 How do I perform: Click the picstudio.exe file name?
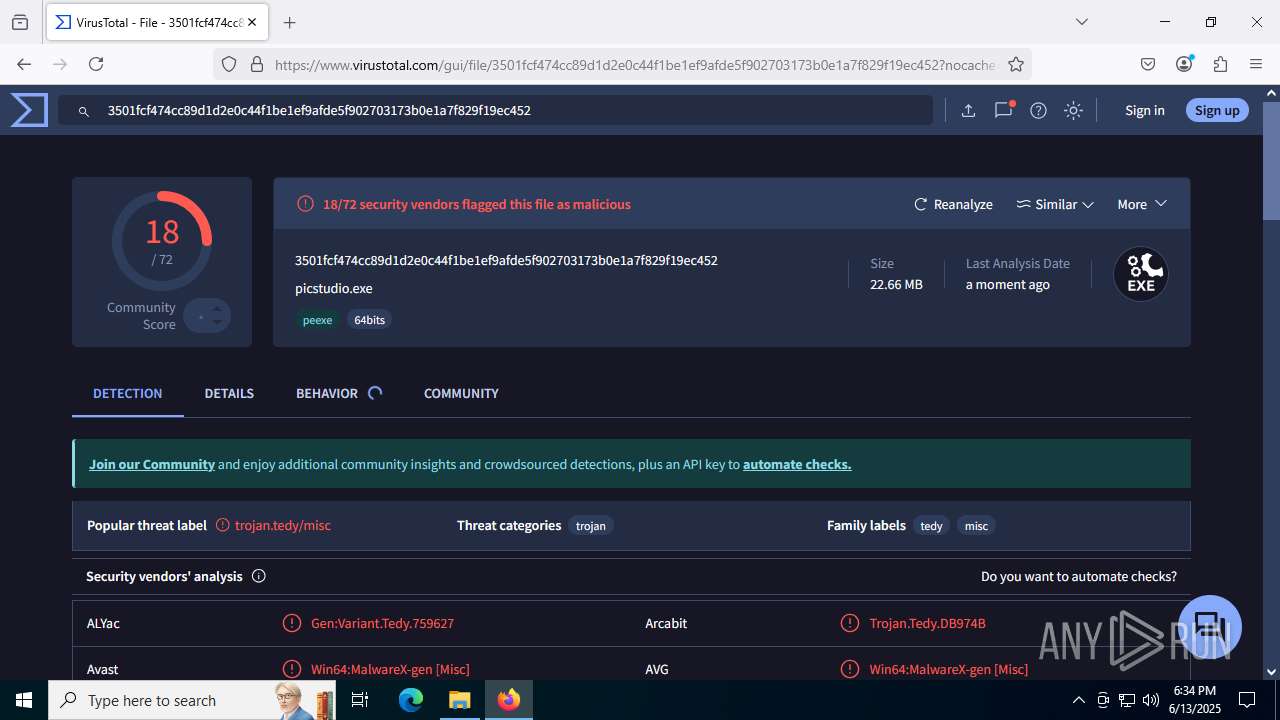pyautogui.click(x=334, y=288)
